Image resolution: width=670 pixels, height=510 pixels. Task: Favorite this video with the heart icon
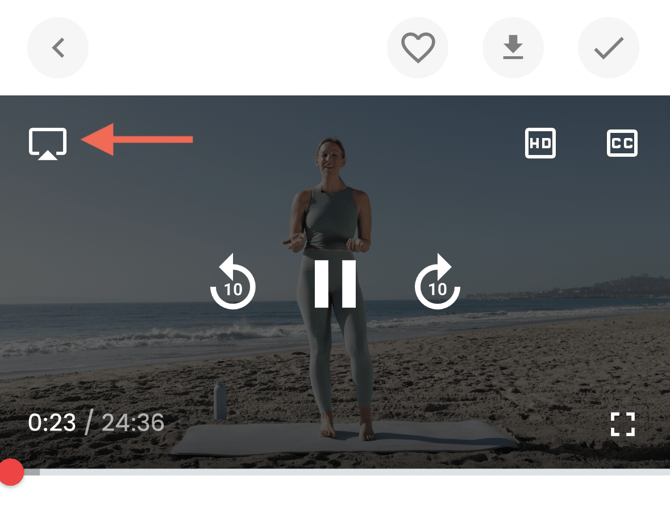(x=417, y=48)
